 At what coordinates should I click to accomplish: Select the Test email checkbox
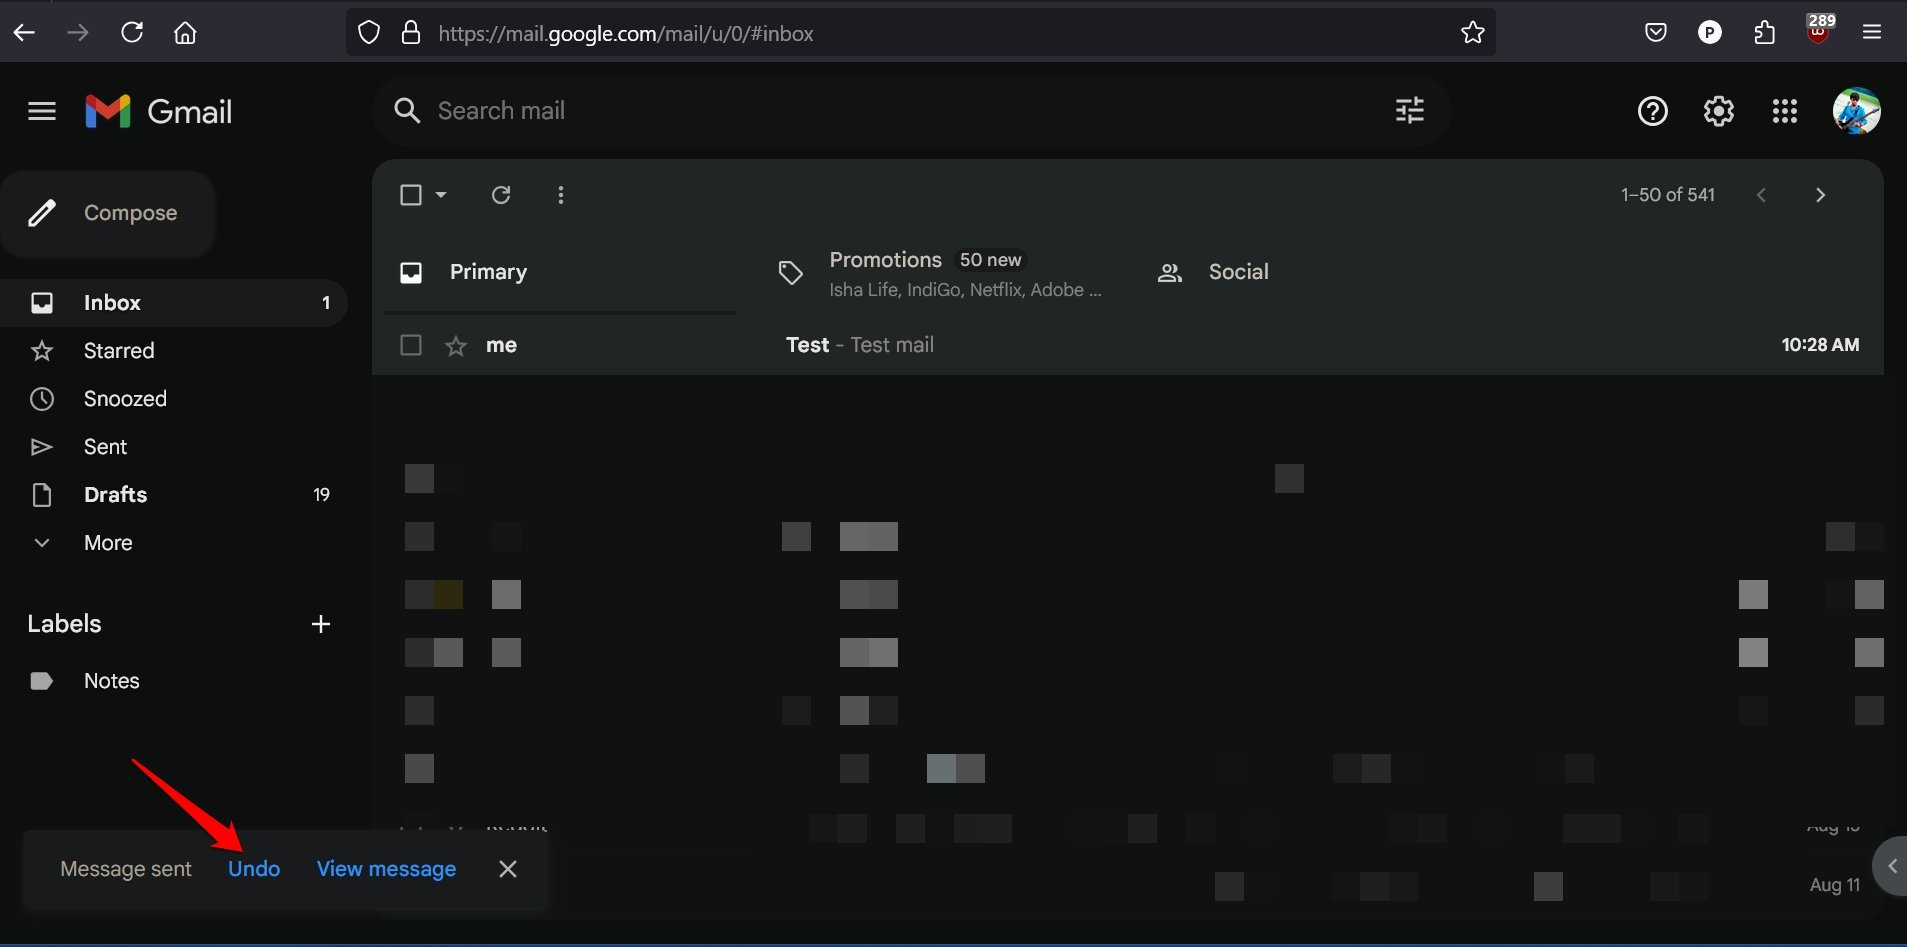click(411, 345)
